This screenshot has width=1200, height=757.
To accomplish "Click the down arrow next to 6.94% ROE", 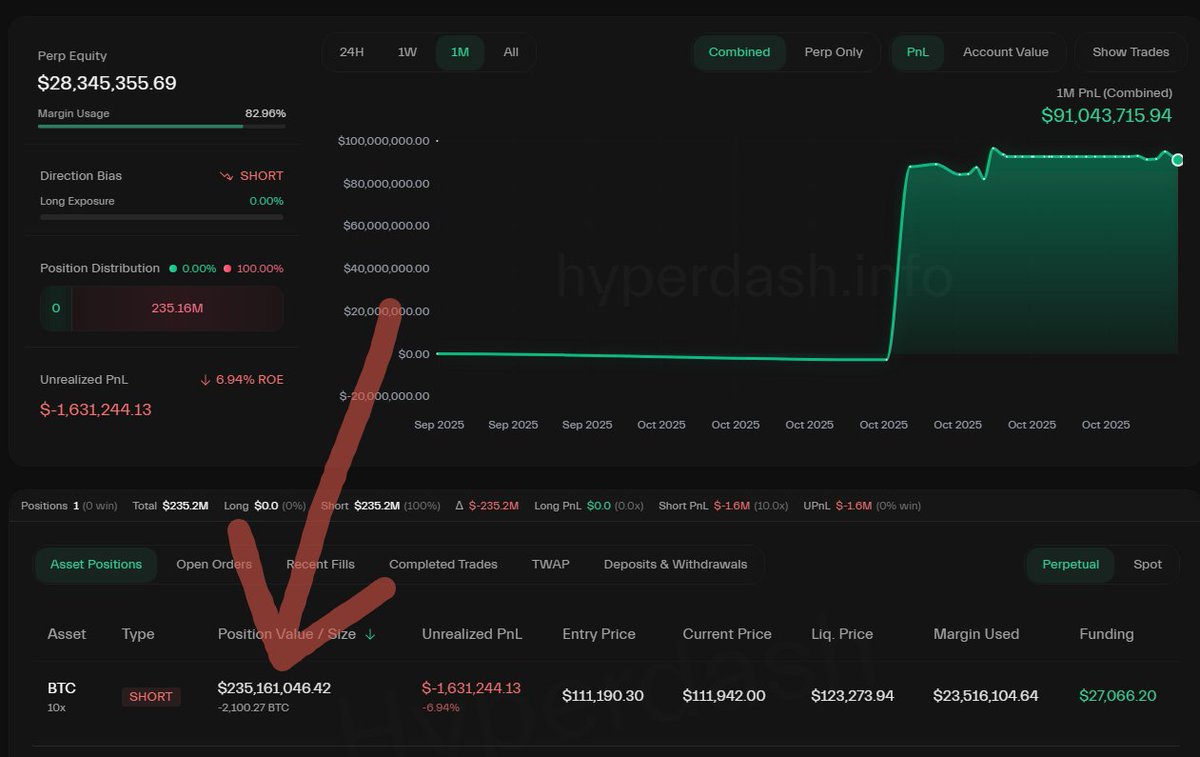I will point(205,379).
